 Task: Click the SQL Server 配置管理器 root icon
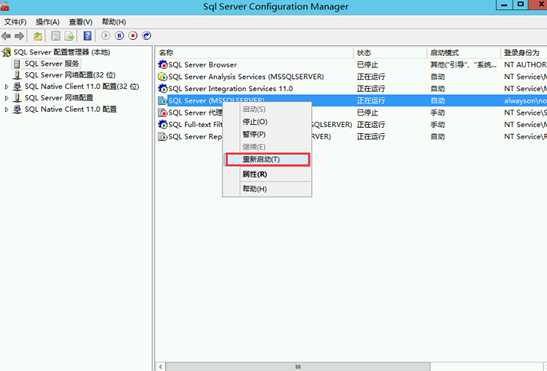coord(7,52)
